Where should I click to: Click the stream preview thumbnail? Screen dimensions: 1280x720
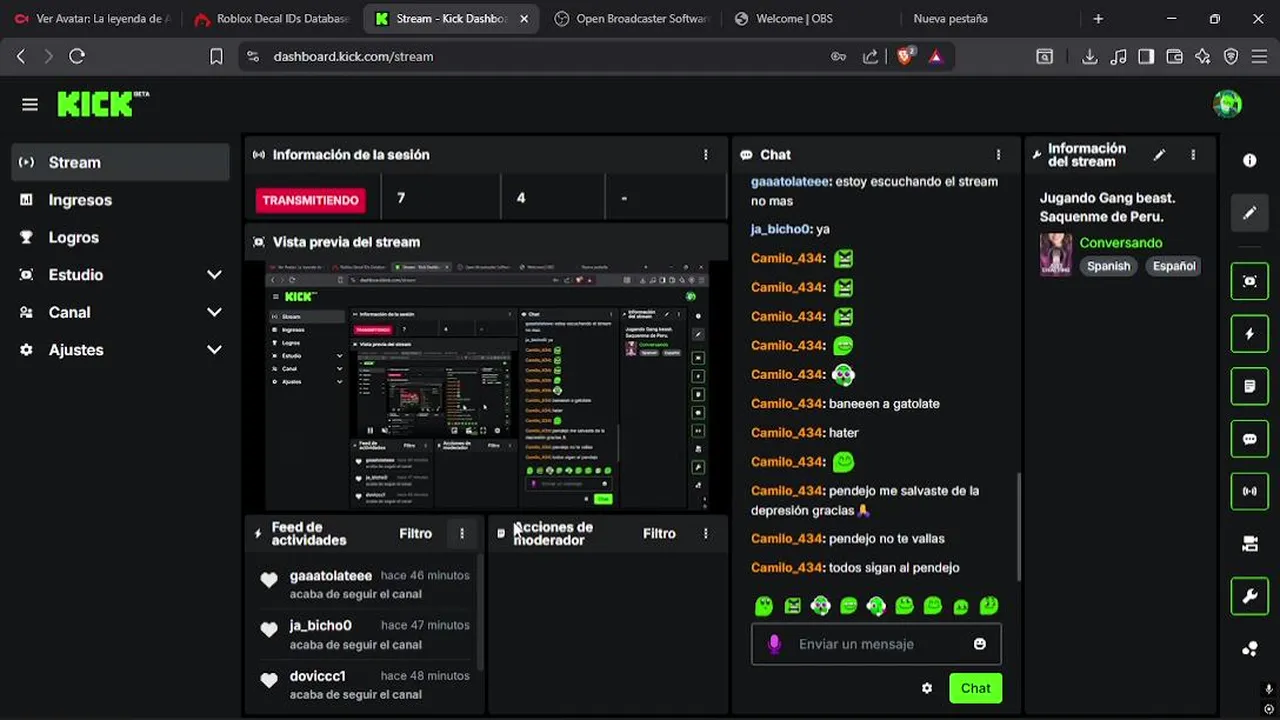click(487, 386)
